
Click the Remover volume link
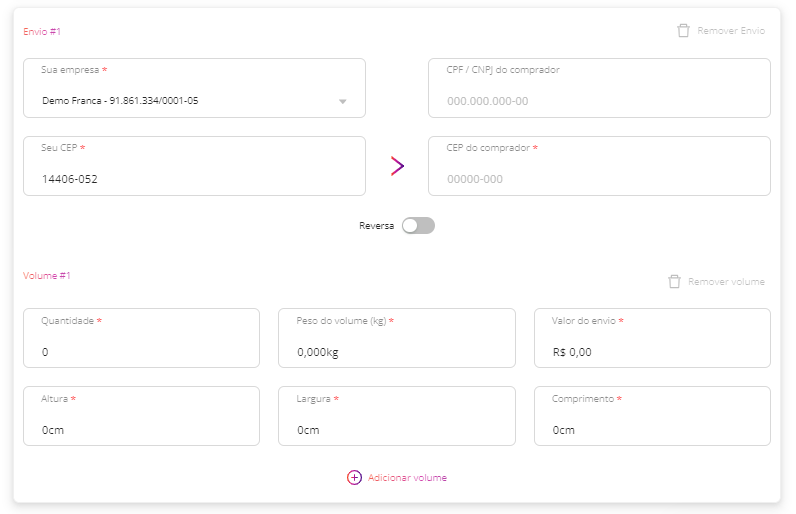click(x=726, y=282)
